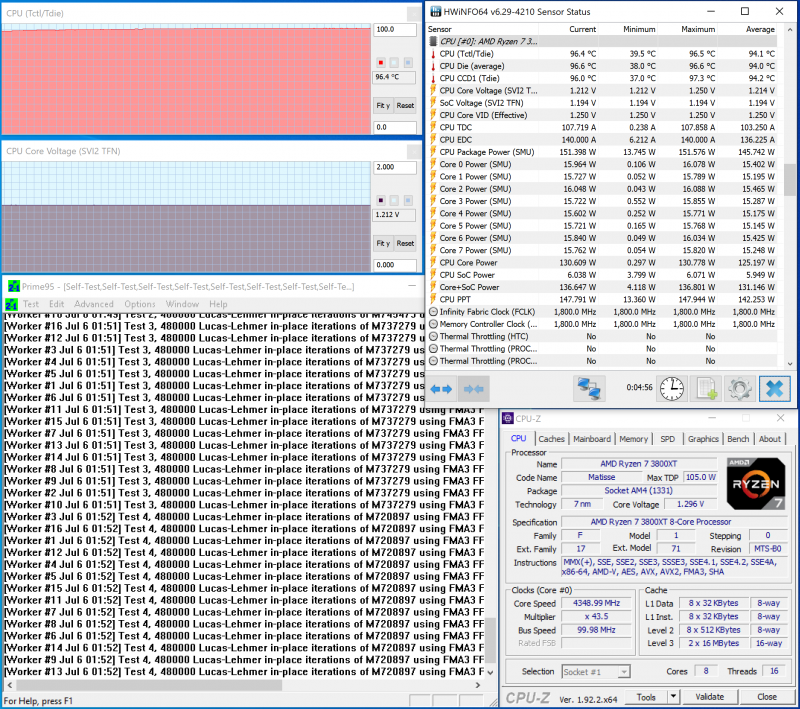Click the HWiNFO expand columns arrows icon
Screen dimensions: 800x709
coord(441,389)
